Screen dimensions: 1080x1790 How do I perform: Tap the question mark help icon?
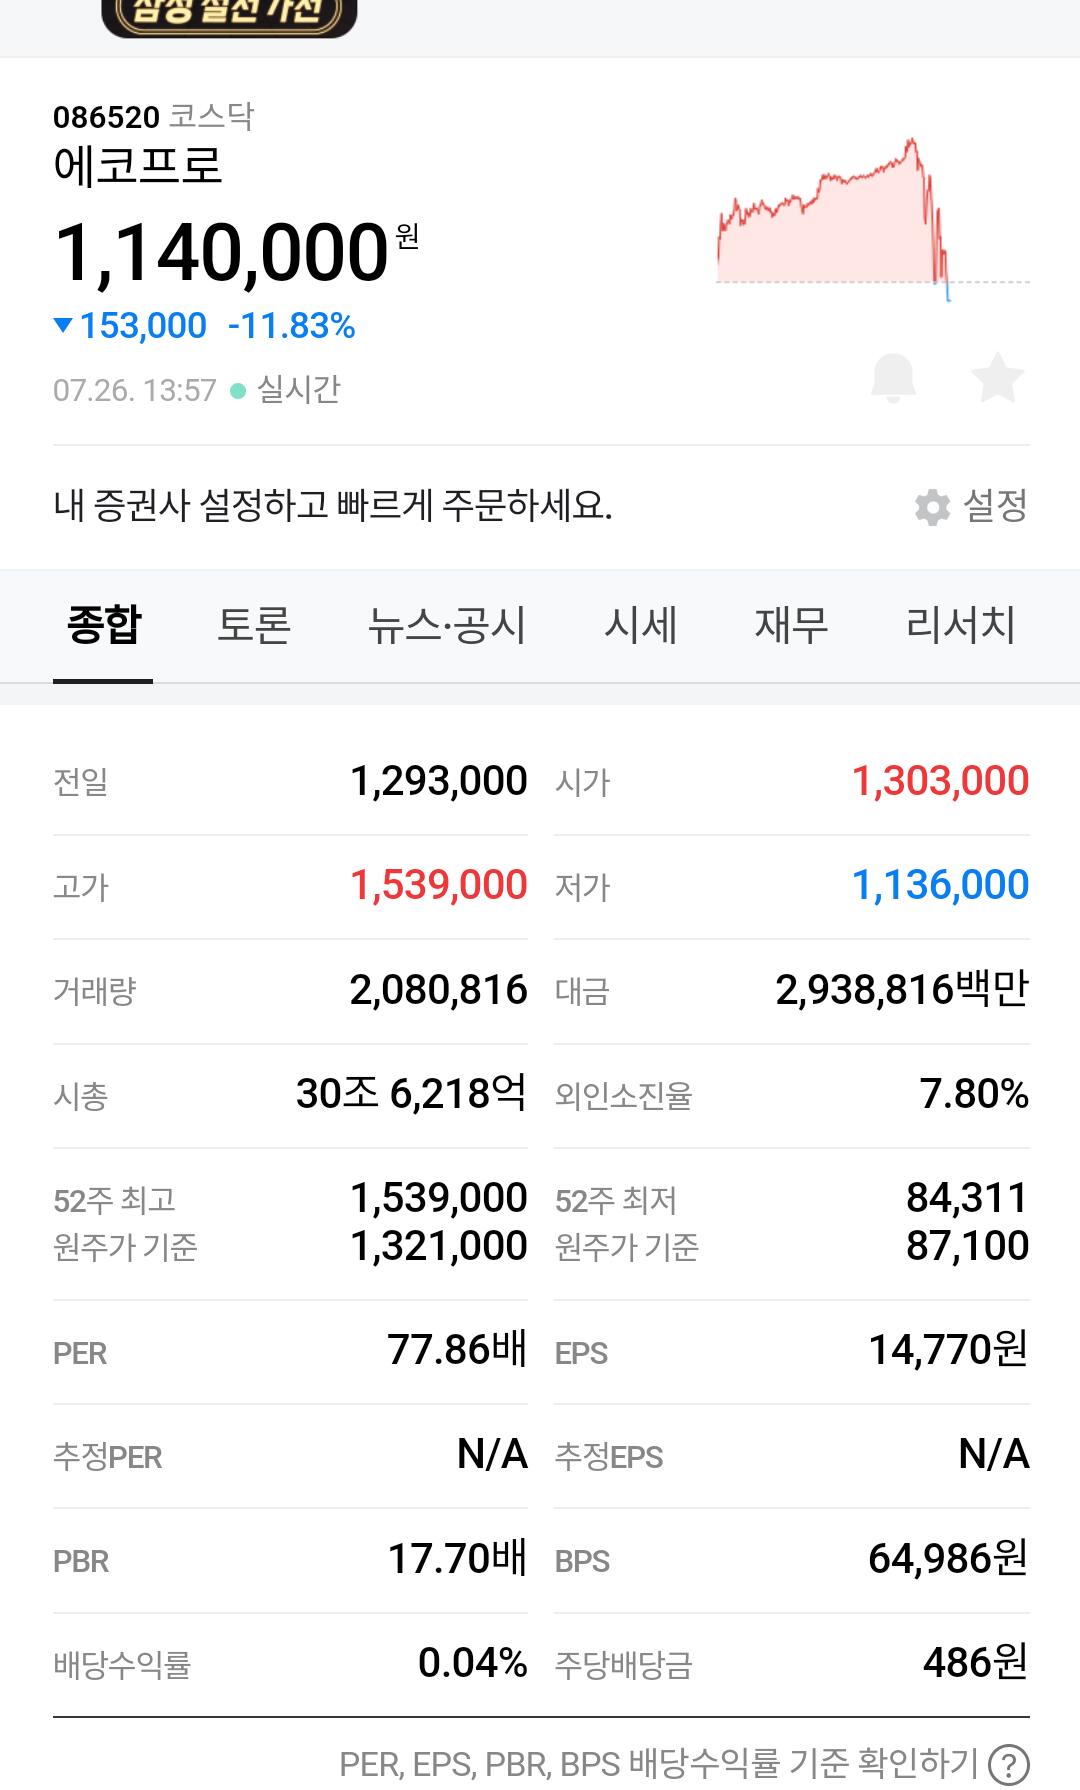click(1008, 1763)
